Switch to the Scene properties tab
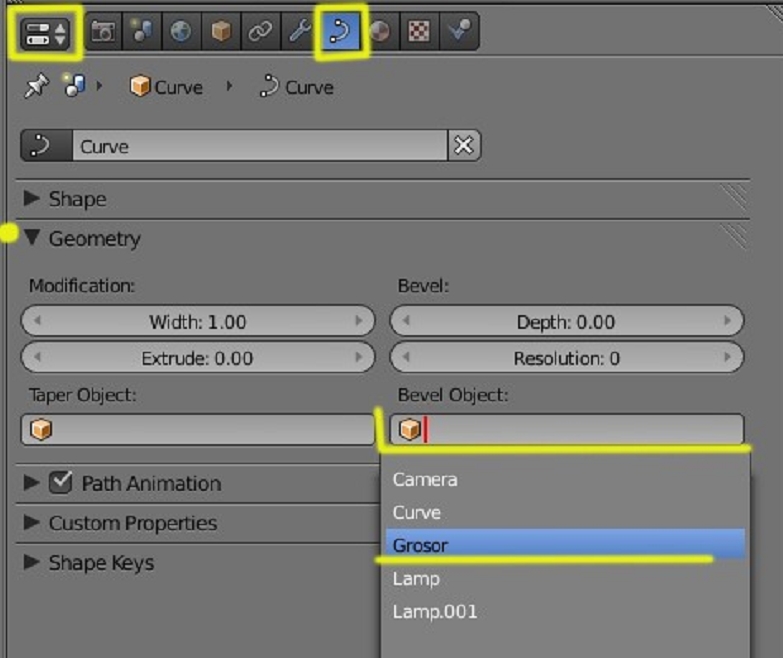 click(x=142, y=32)
